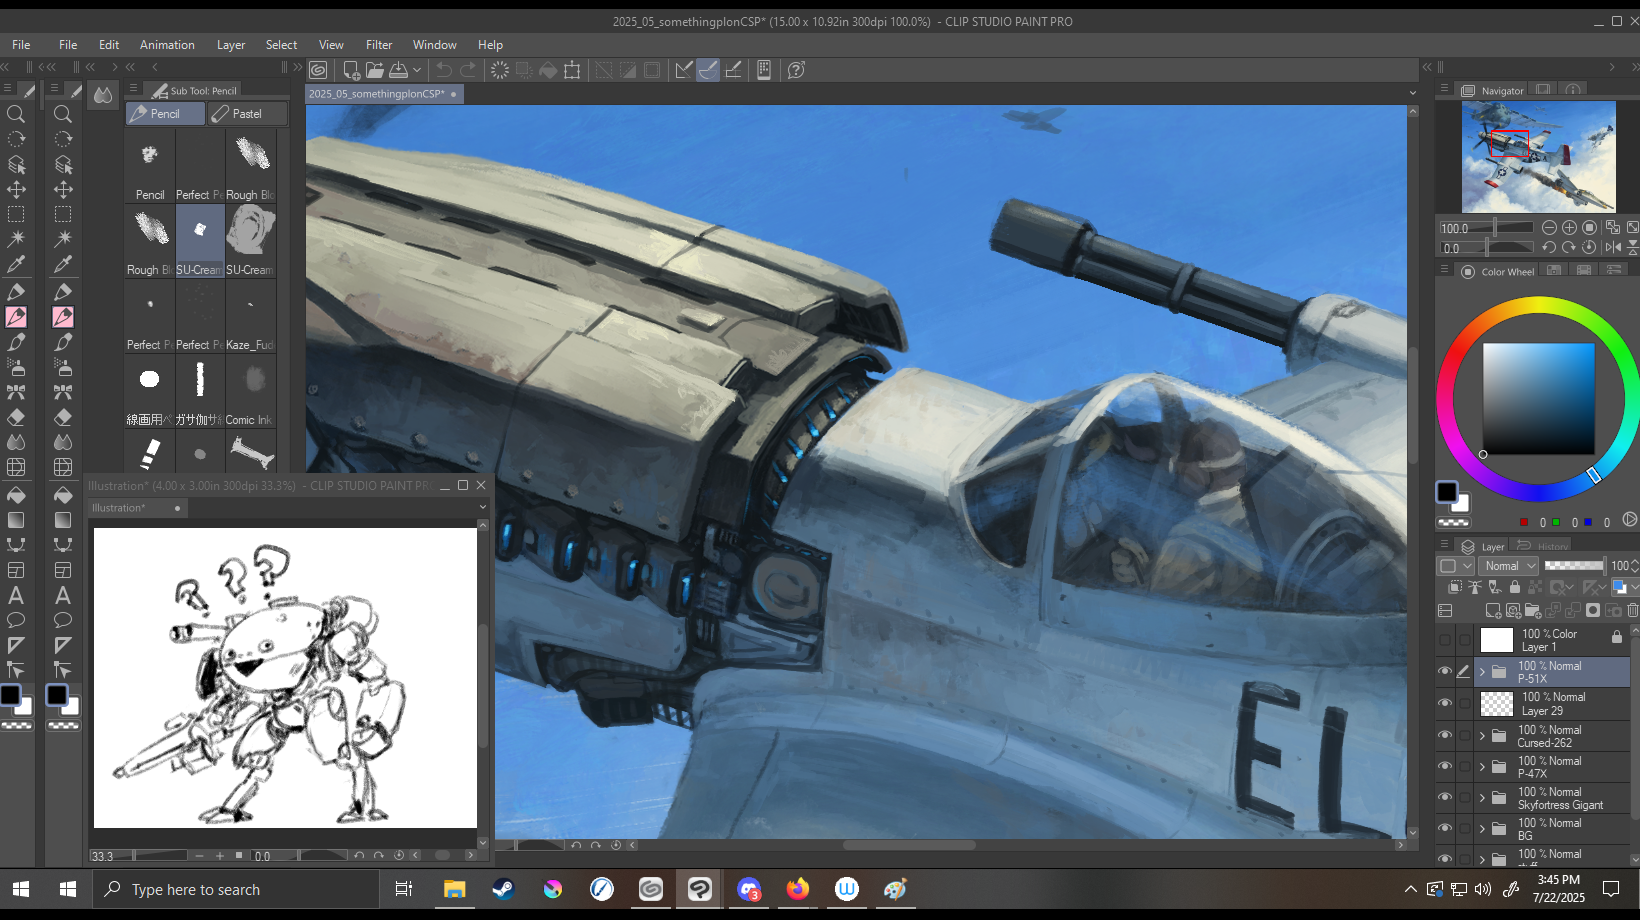Expand the P-47X layer folder
This screenshot has width=1640, height=920.
[x=1483, y=767]
